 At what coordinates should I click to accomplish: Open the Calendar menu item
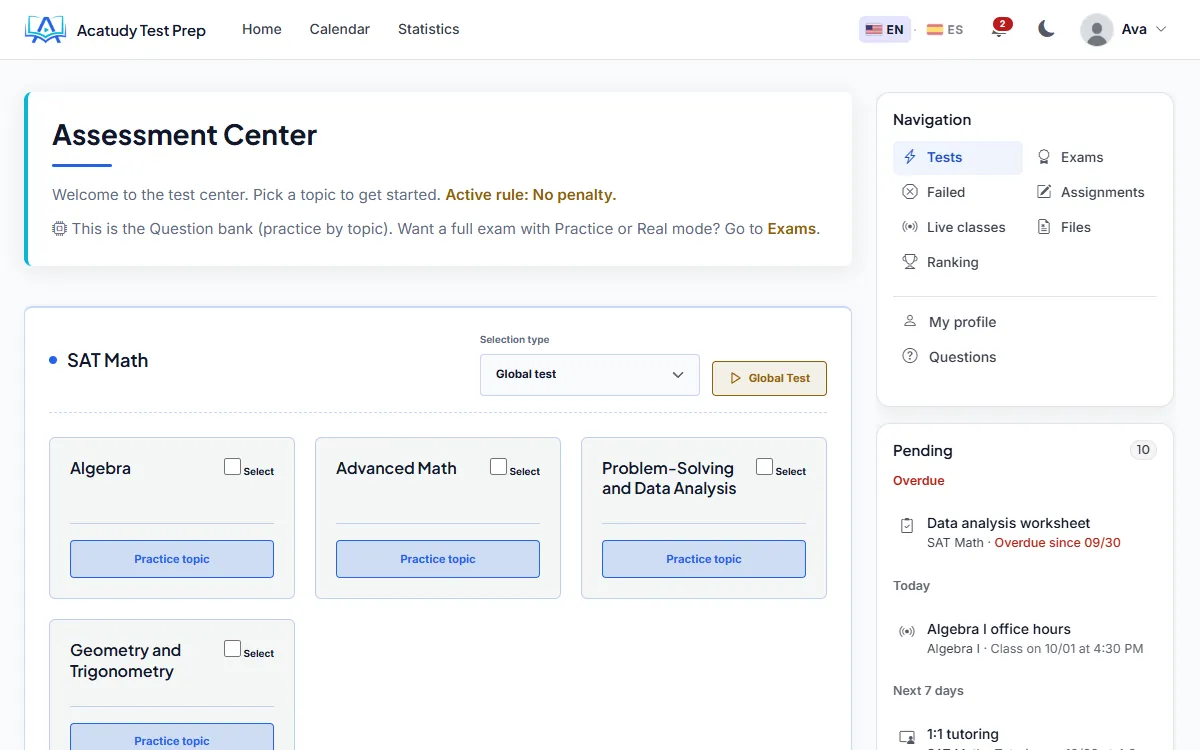340,29
